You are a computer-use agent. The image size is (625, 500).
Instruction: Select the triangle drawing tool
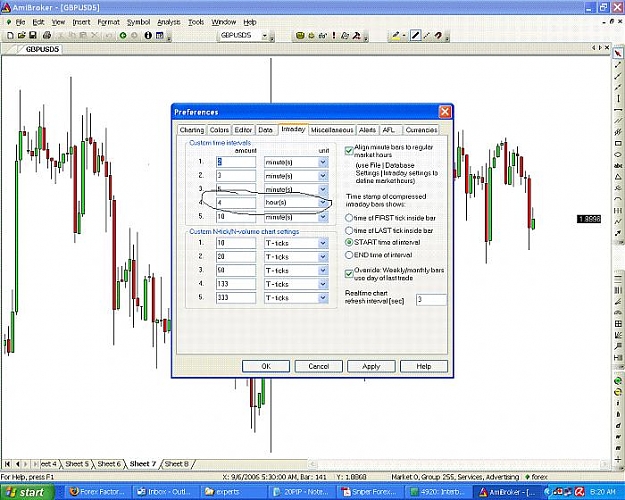coord(618,177)
